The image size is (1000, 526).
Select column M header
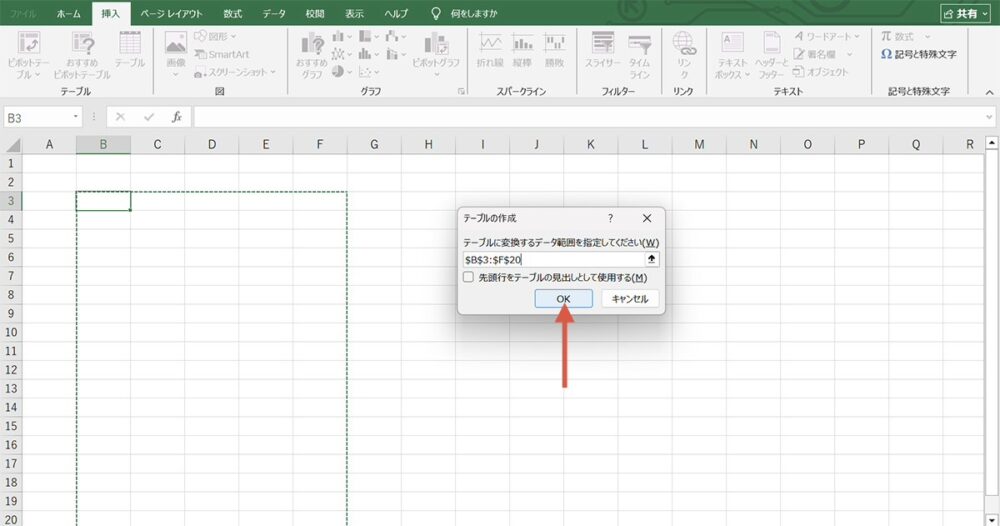[x=699, y=145]
